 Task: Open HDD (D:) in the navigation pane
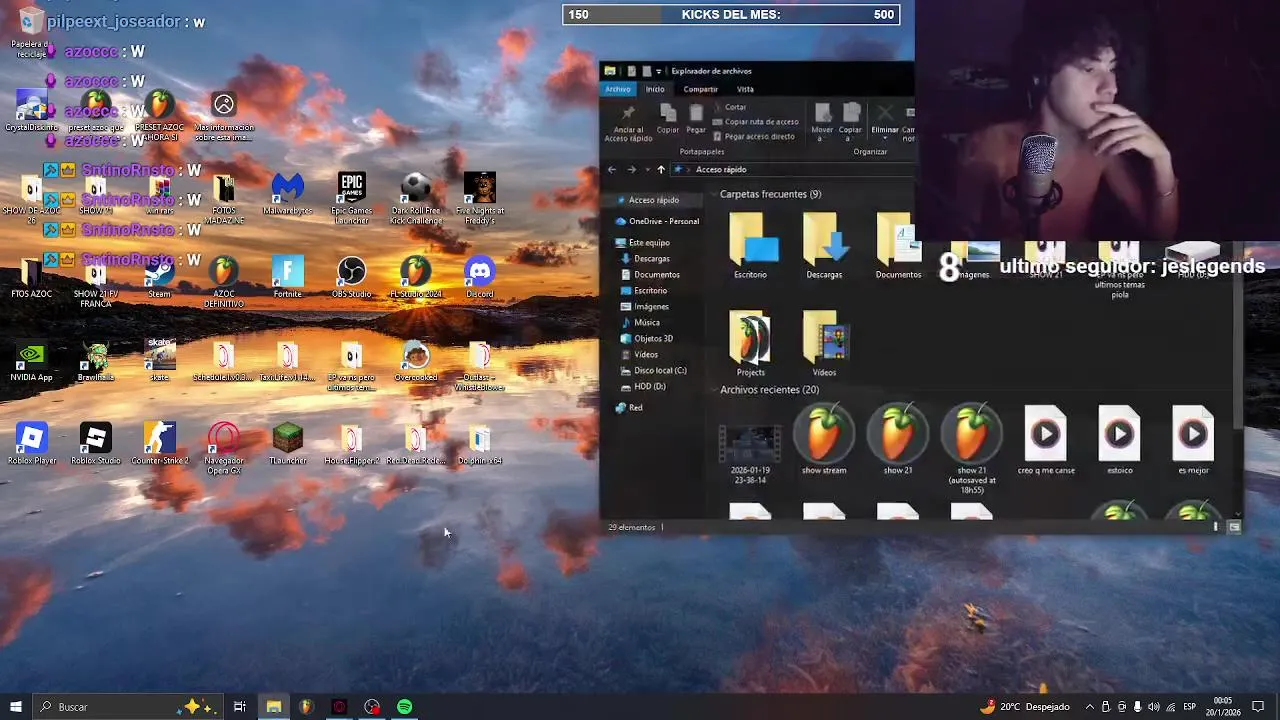click(642, 386)
